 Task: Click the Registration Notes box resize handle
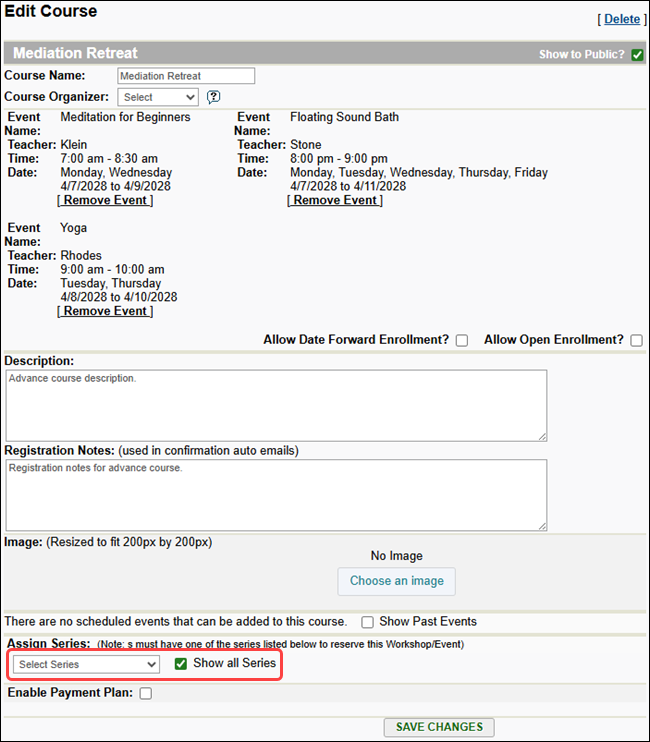542,526
